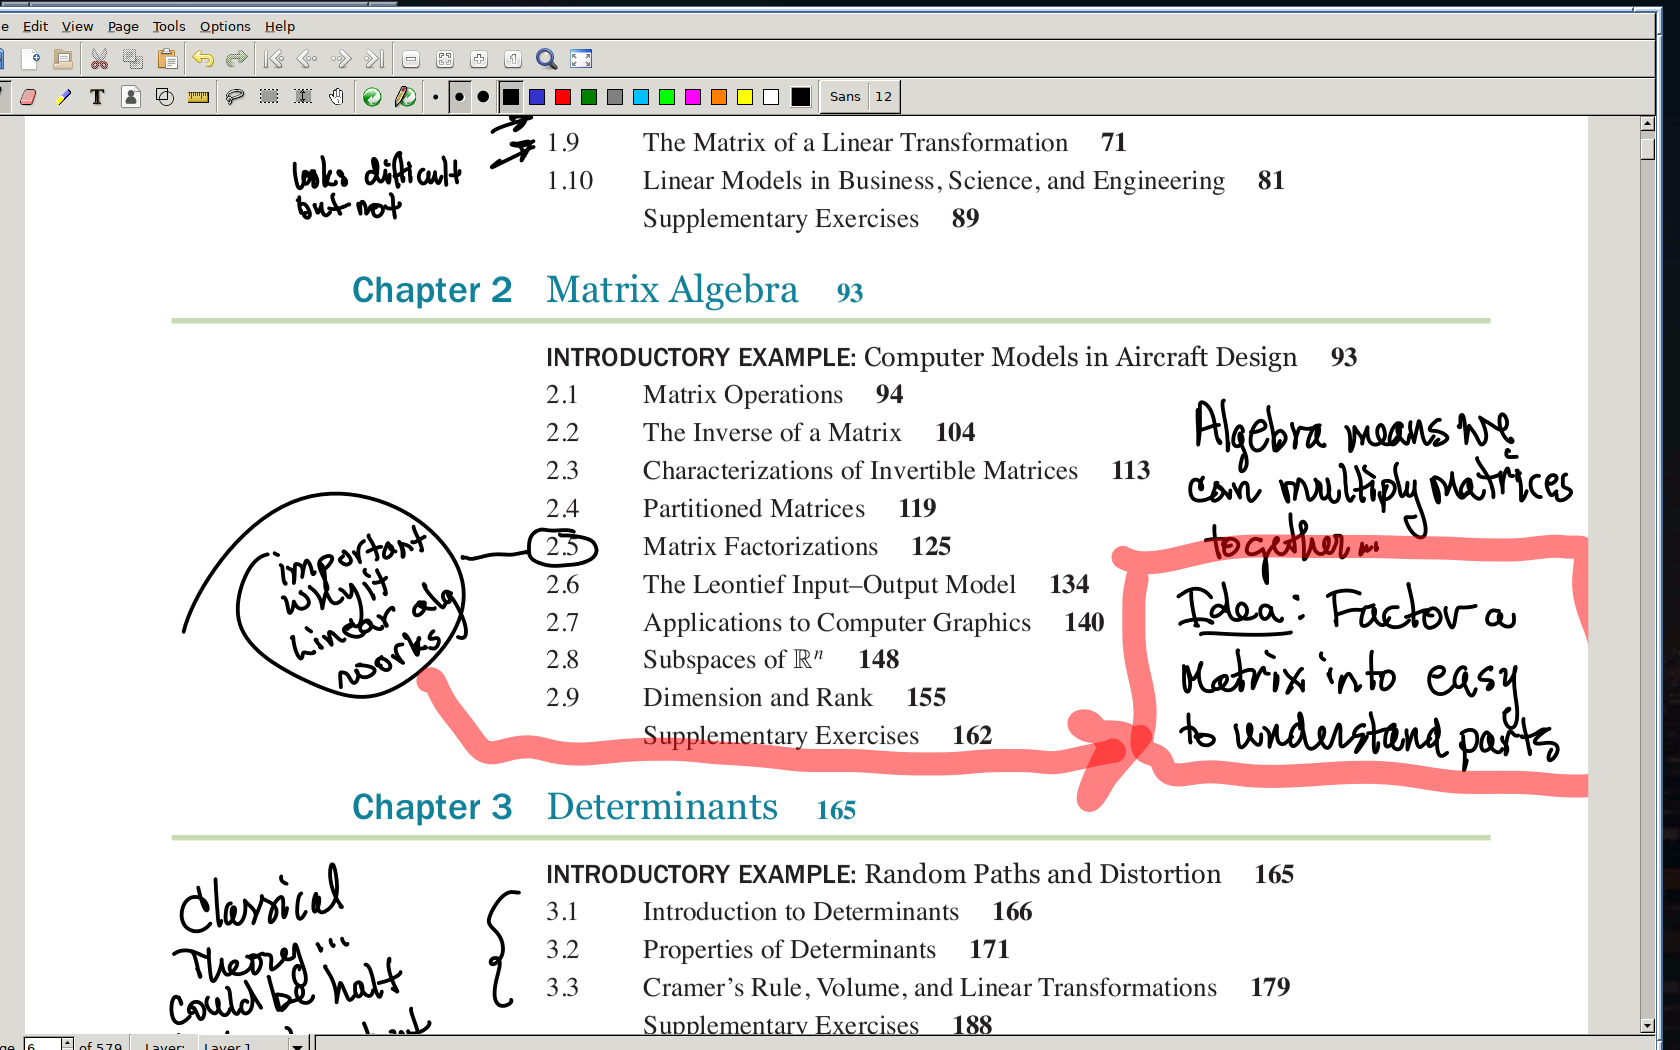The image size is (1680, 1050).
Task: Select the Hand scroll tool
Action: click(x=337, y=97)
